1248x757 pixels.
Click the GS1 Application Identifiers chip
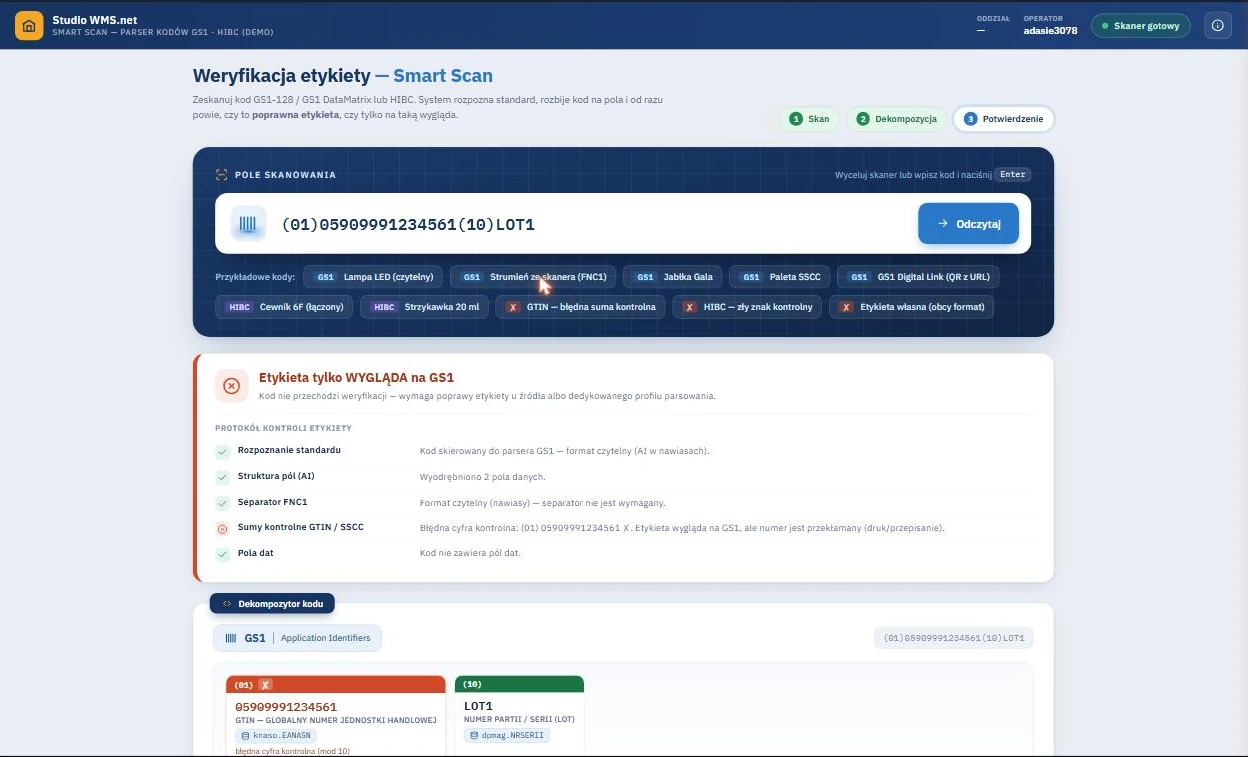(x=297, y=638)
